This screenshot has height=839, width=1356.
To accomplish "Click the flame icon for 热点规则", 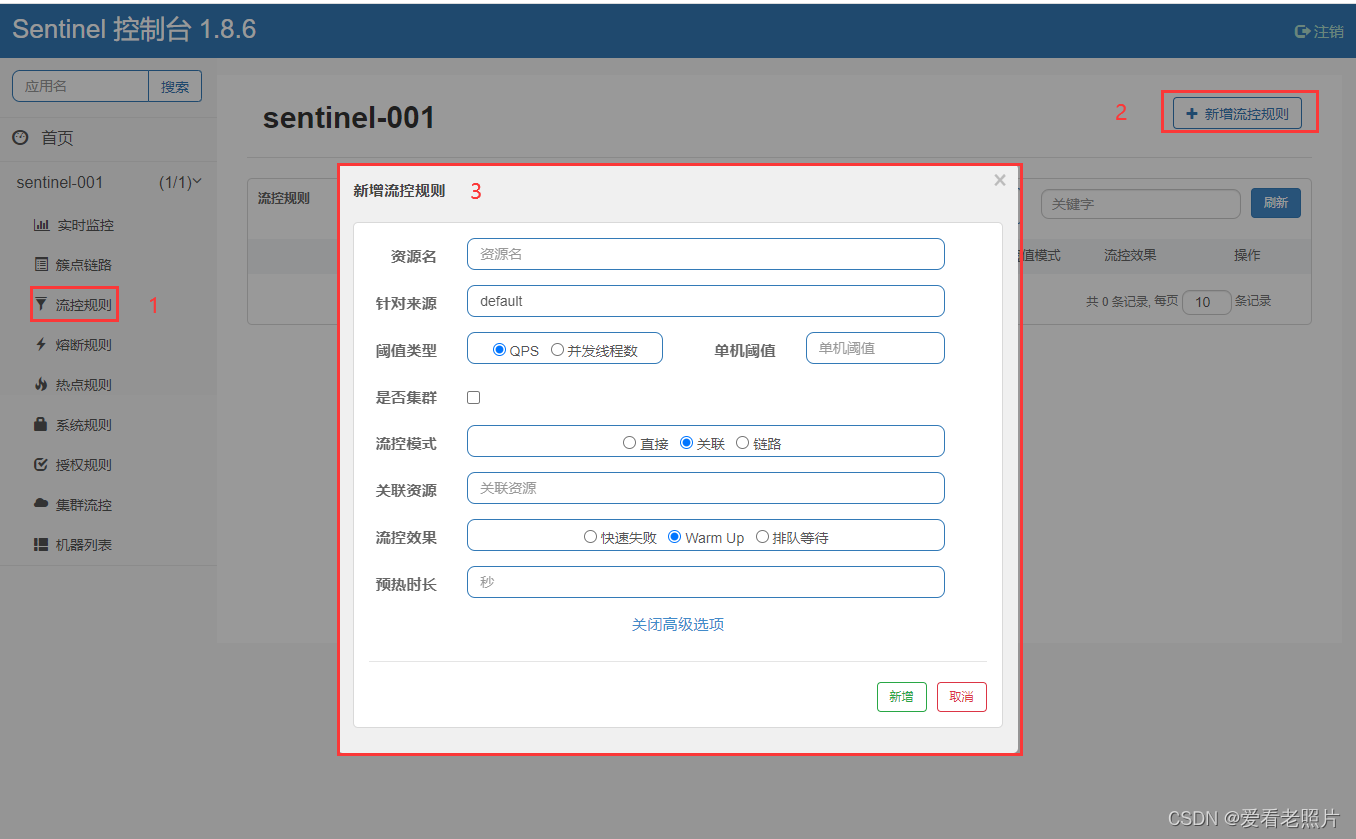I will click(41, 385).
